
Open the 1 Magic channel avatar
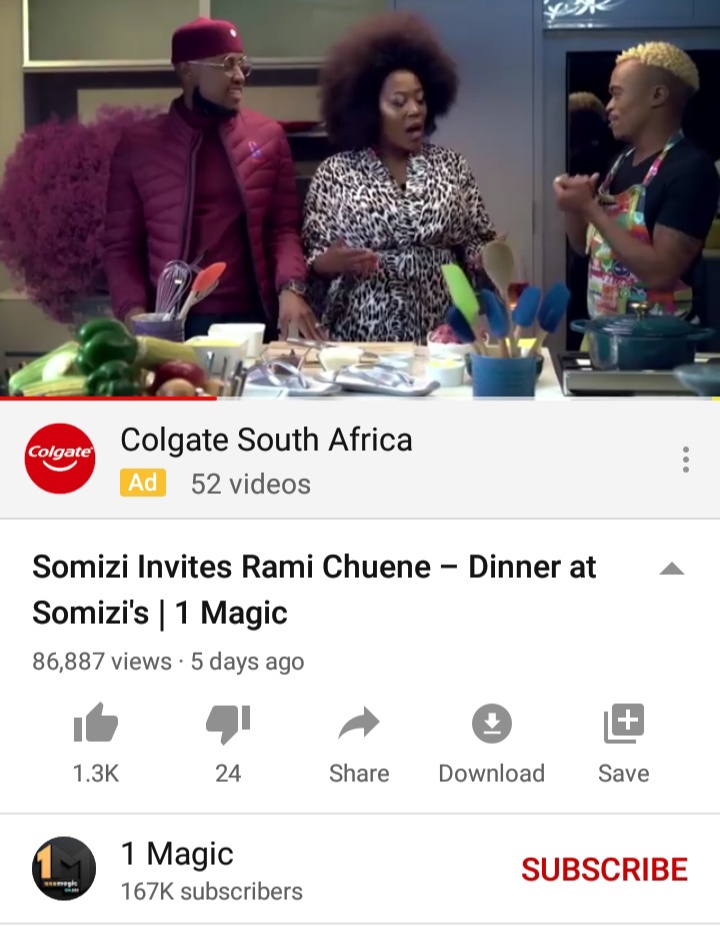tap(64, 868)
